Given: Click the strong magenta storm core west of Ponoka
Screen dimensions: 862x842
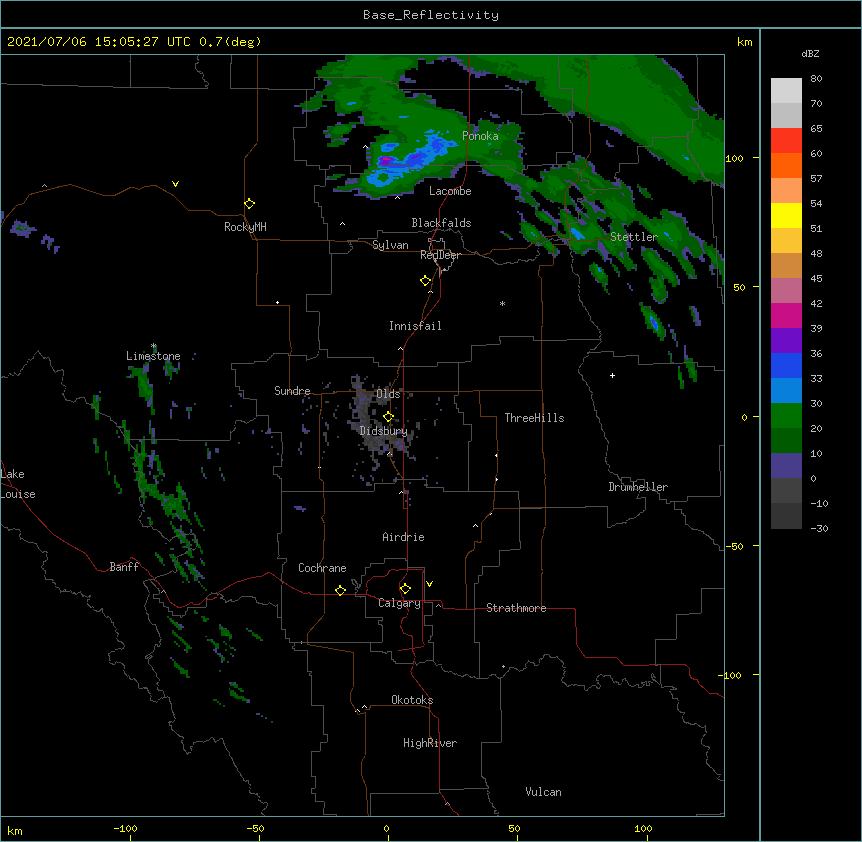Looking at the screenshot, I should 385,160.
